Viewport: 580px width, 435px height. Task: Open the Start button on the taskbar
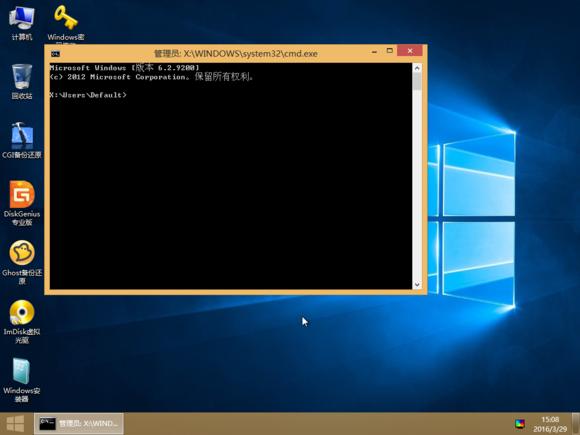[x=15, y=424]
